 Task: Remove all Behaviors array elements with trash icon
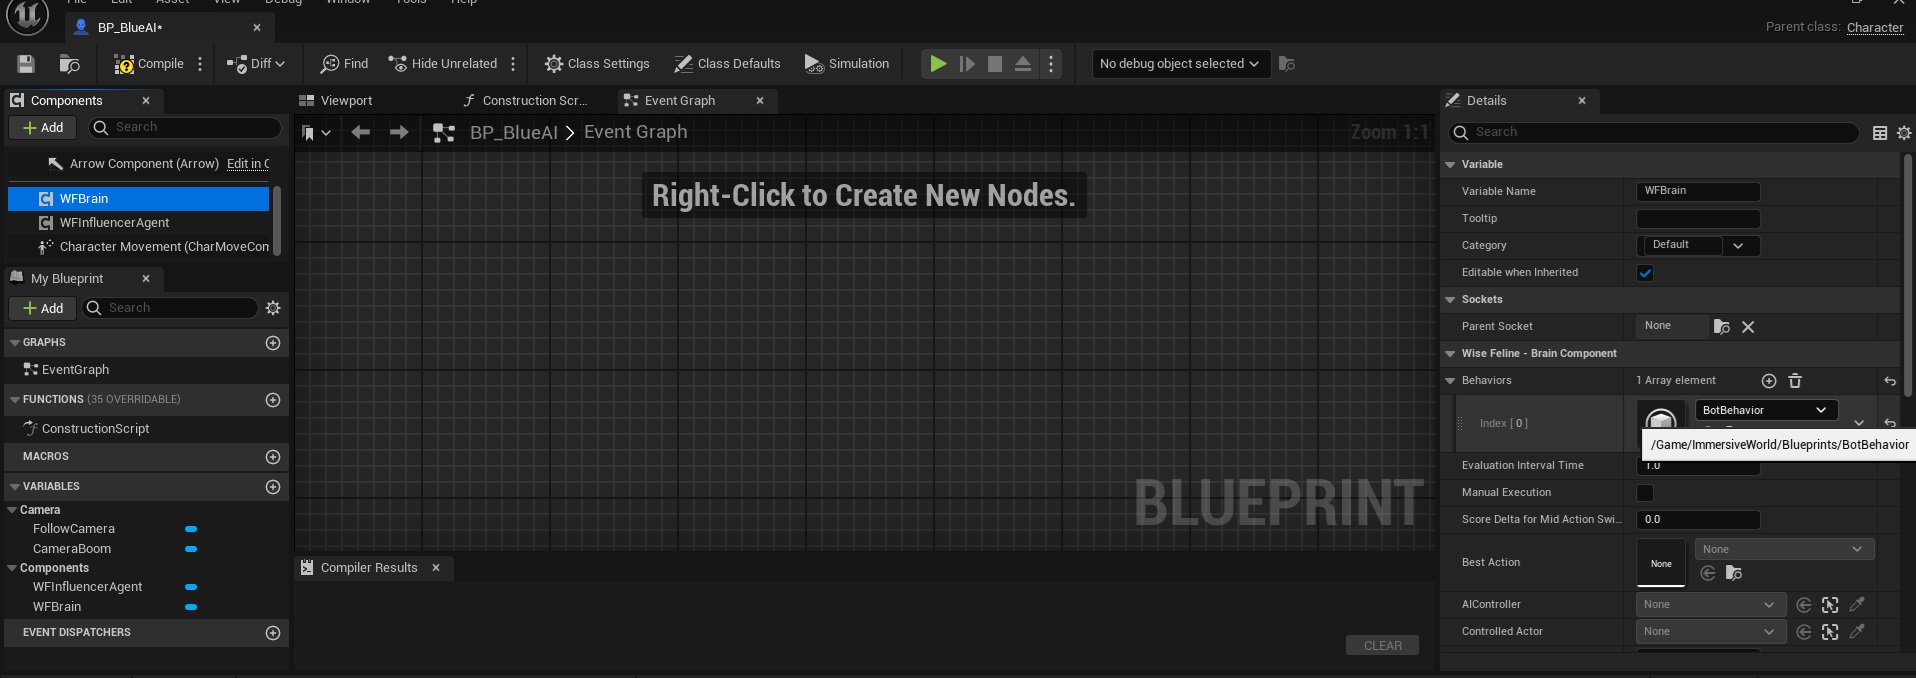click(x=1795, y=381)
